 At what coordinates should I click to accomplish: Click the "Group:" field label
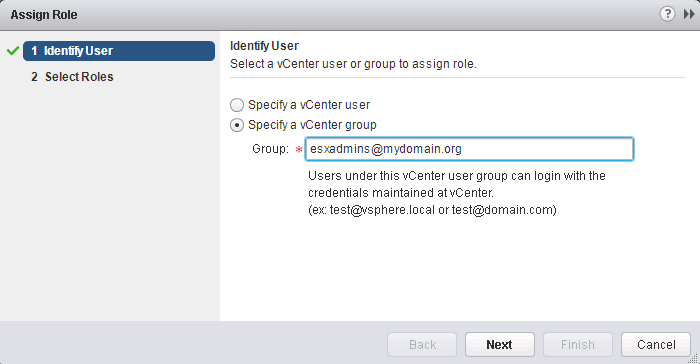[271, 149]
